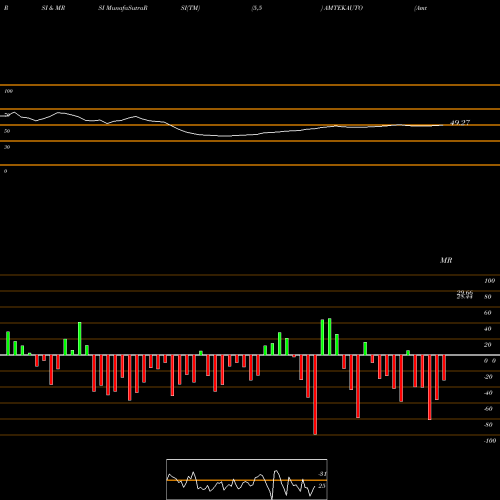The image size is (500, 500).
Task: Click the MR right axis label -100
Action: click(490, 441)
